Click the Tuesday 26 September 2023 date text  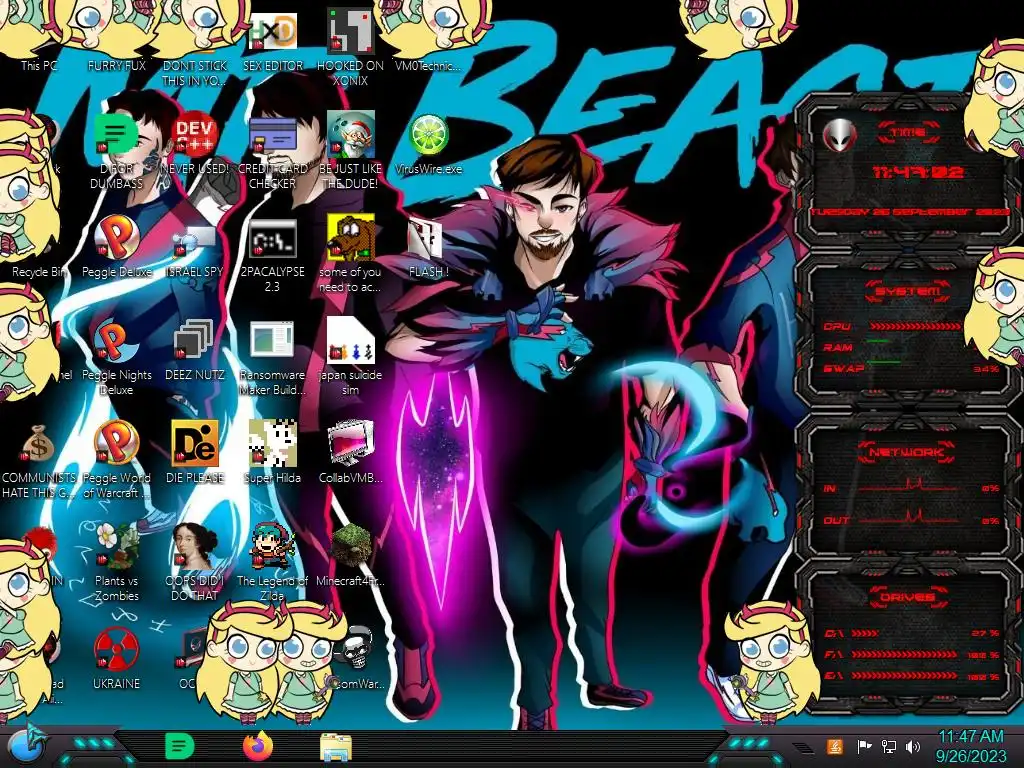pos(909,212)
